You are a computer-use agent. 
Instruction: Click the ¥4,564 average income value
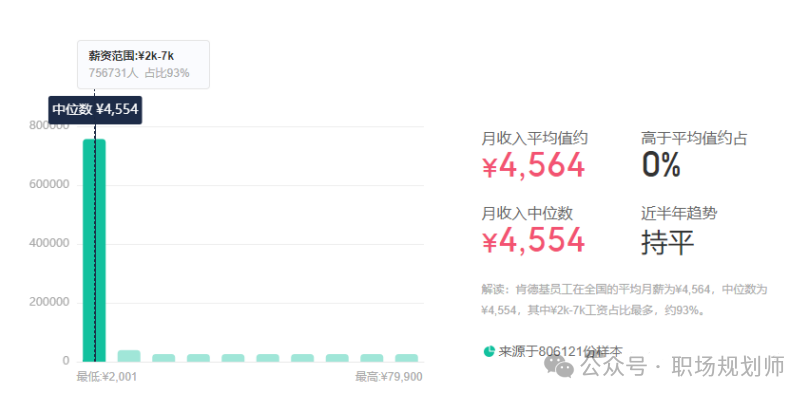coord(533,165)
